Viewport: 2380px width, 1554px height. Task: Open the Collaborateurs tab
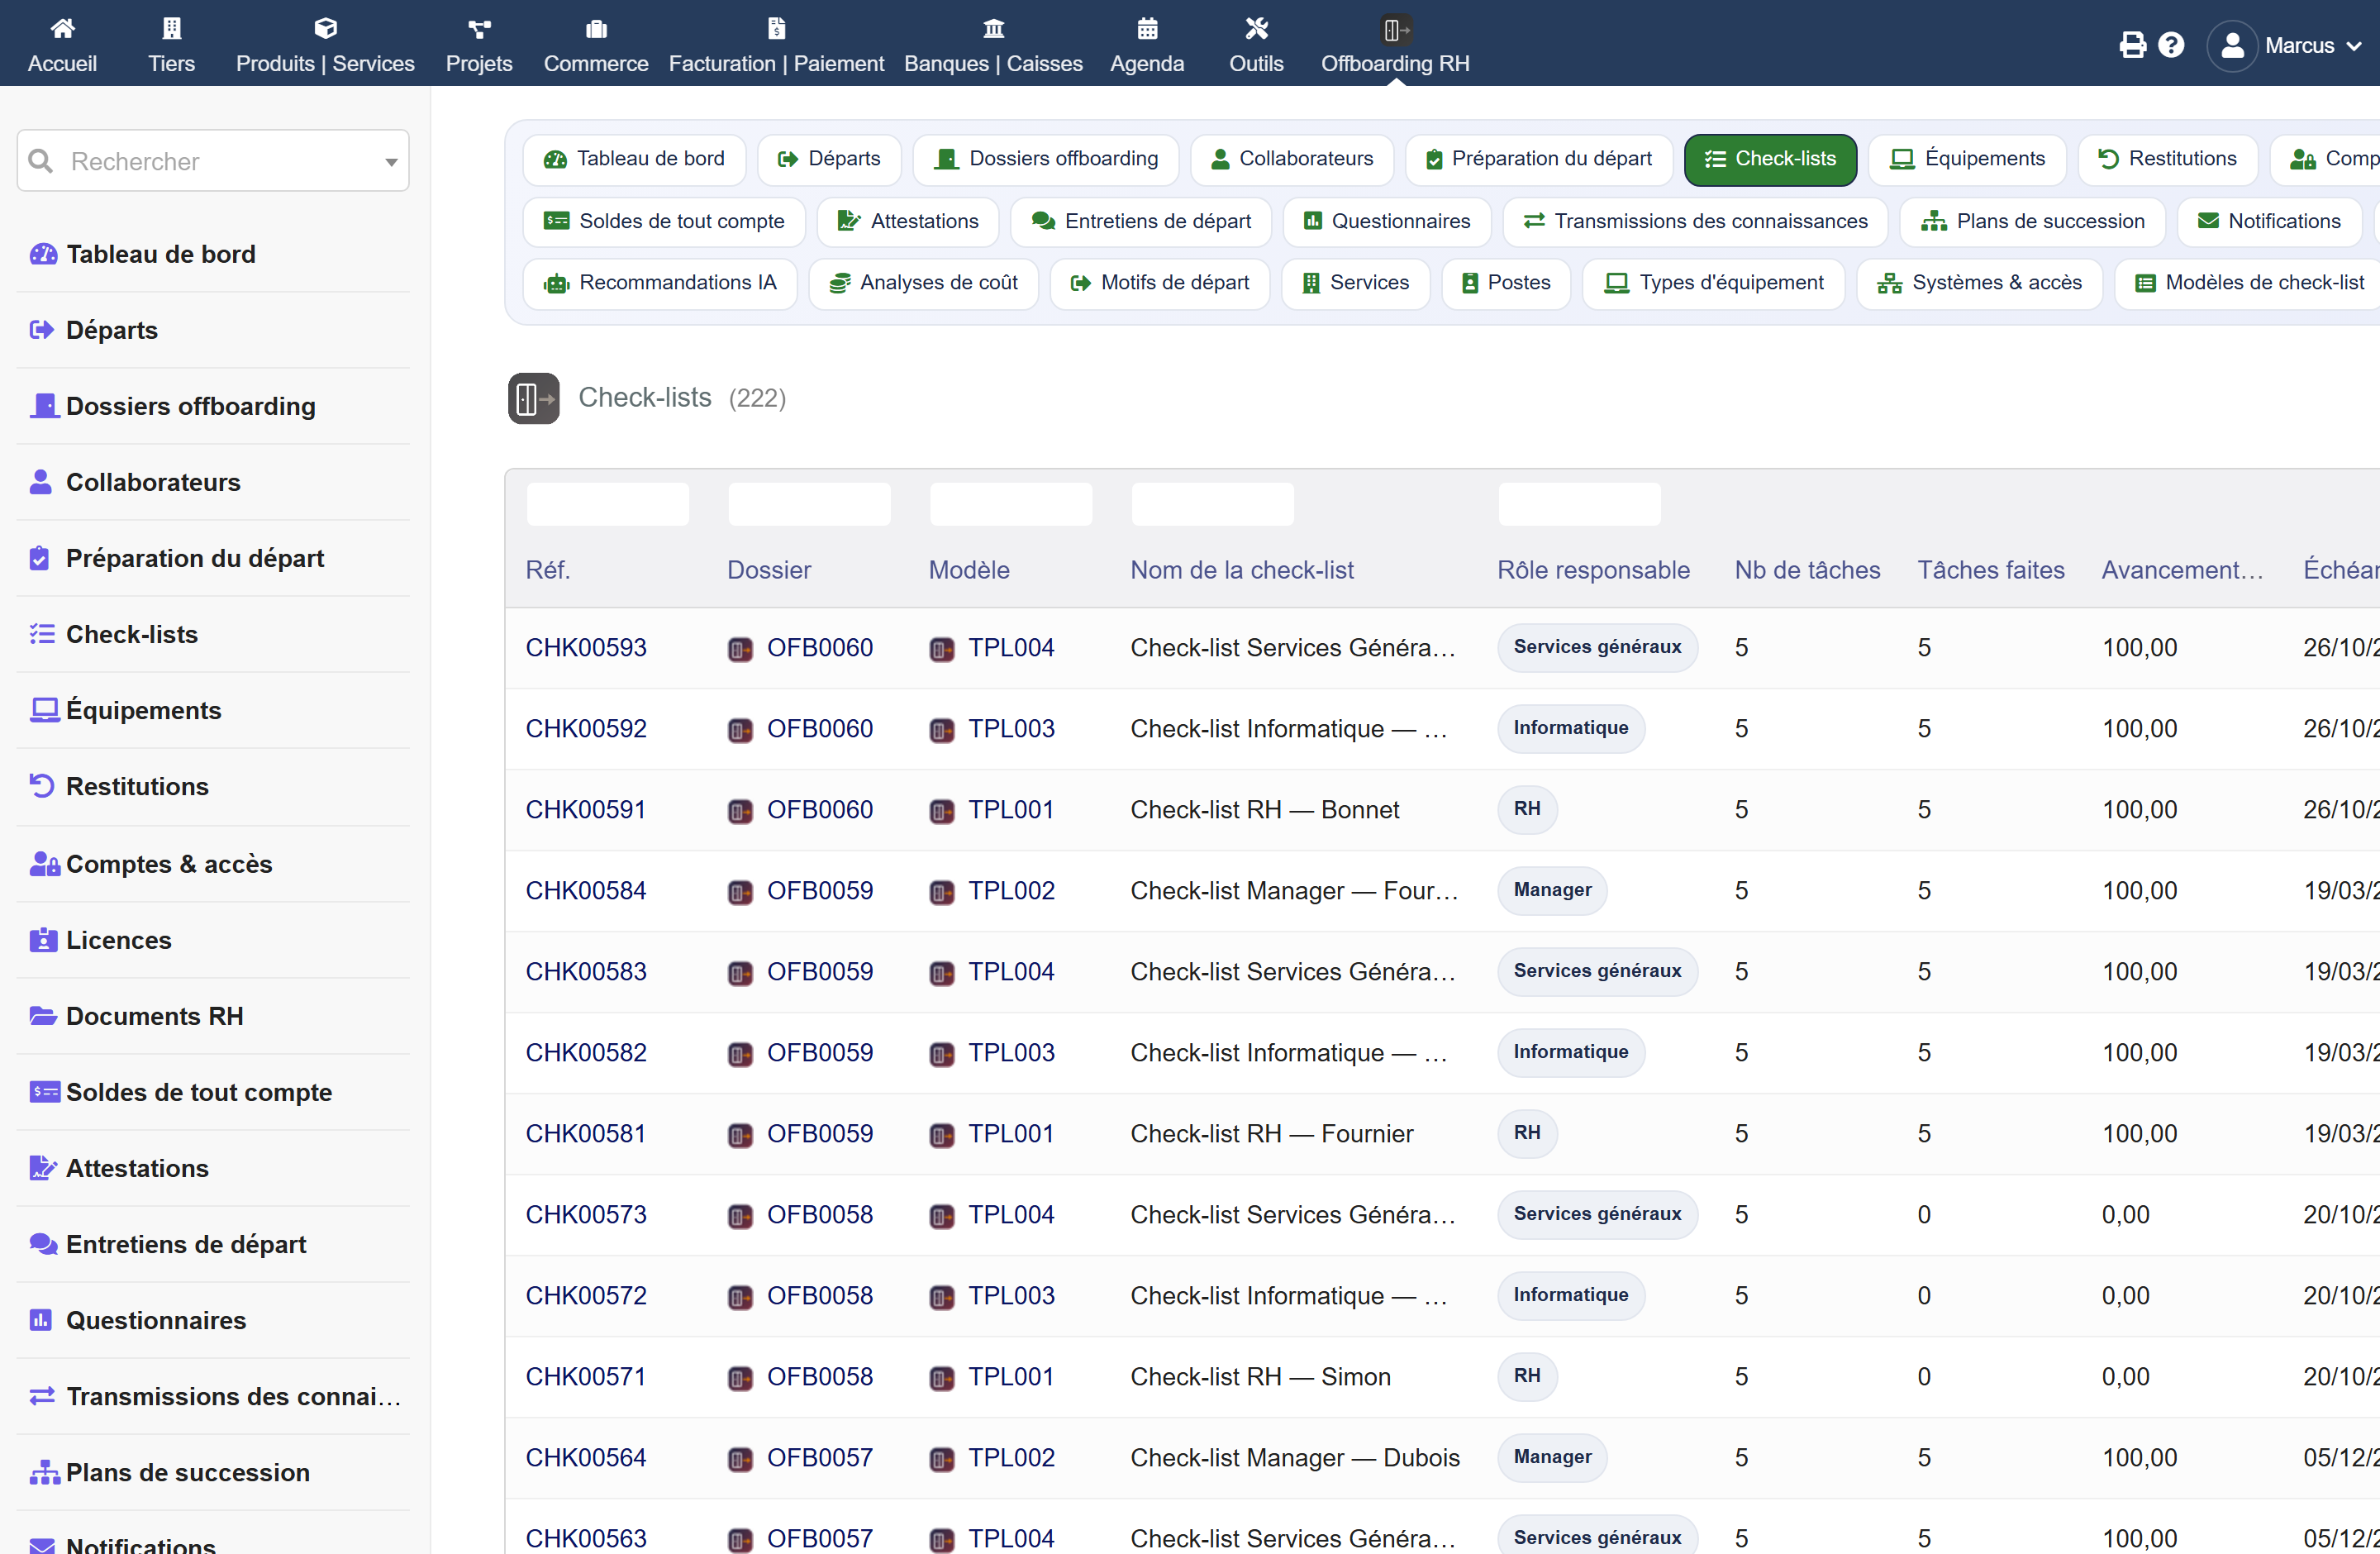point(1292,159)
